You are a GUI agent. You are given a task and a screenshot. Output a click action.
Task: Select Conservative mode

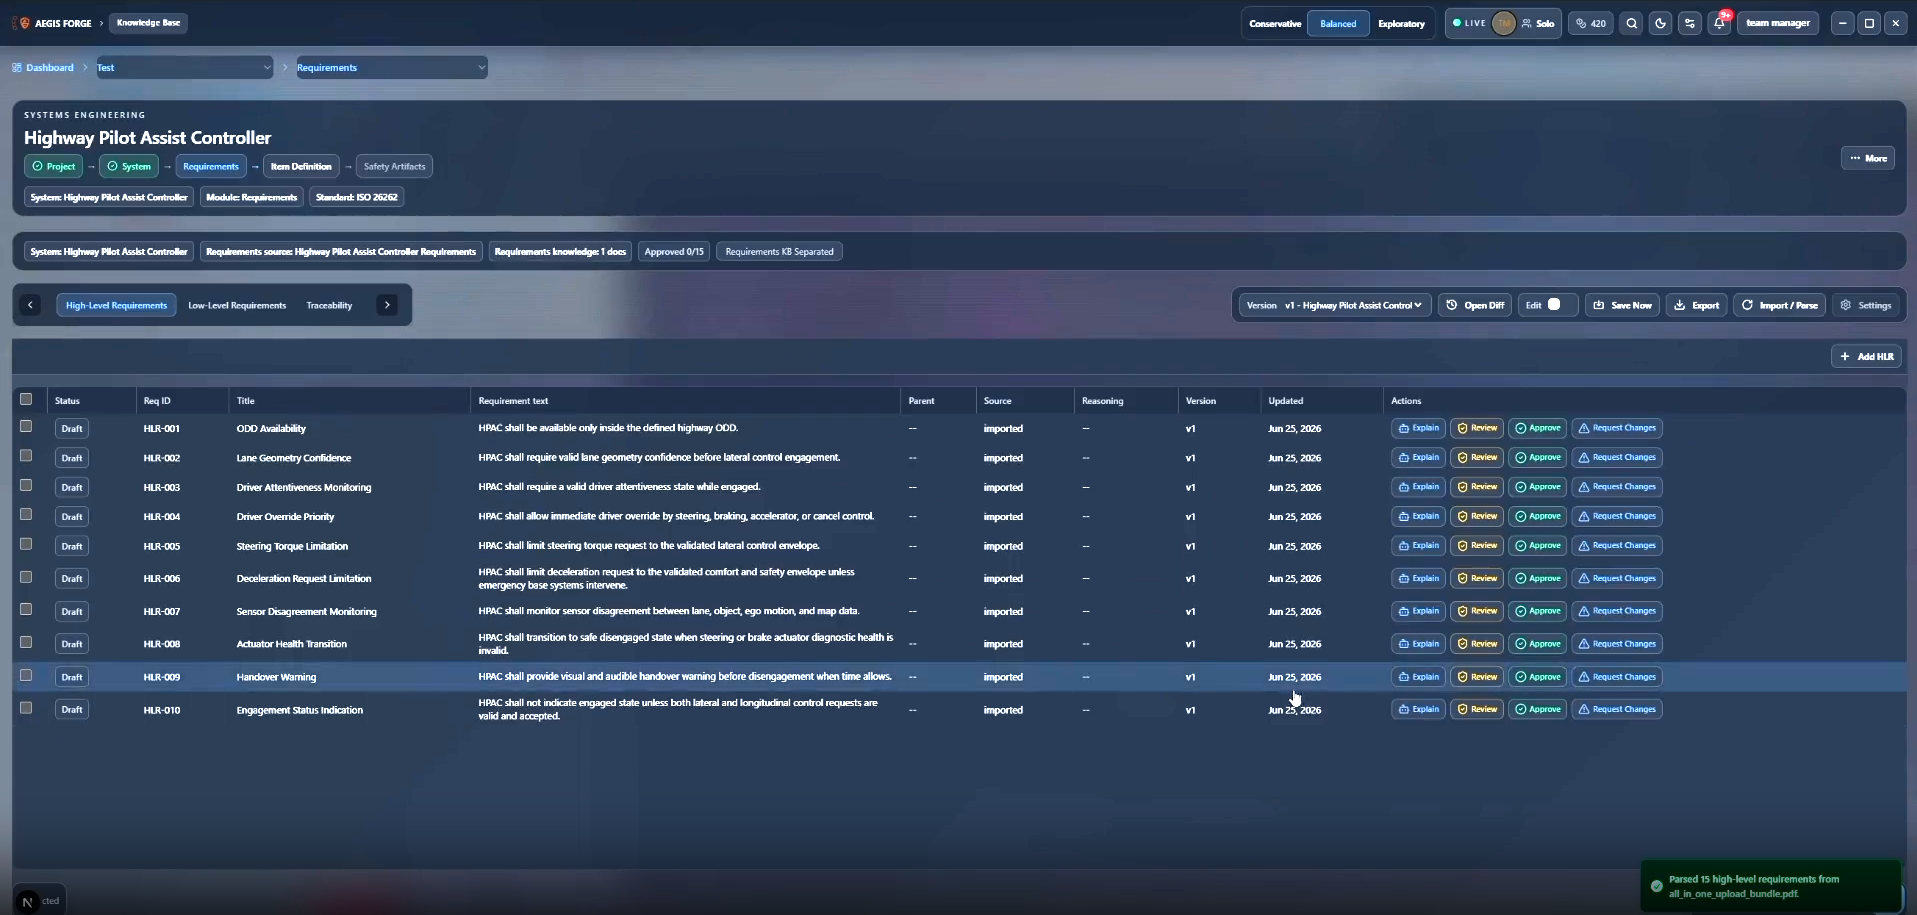click(1275, 23)
